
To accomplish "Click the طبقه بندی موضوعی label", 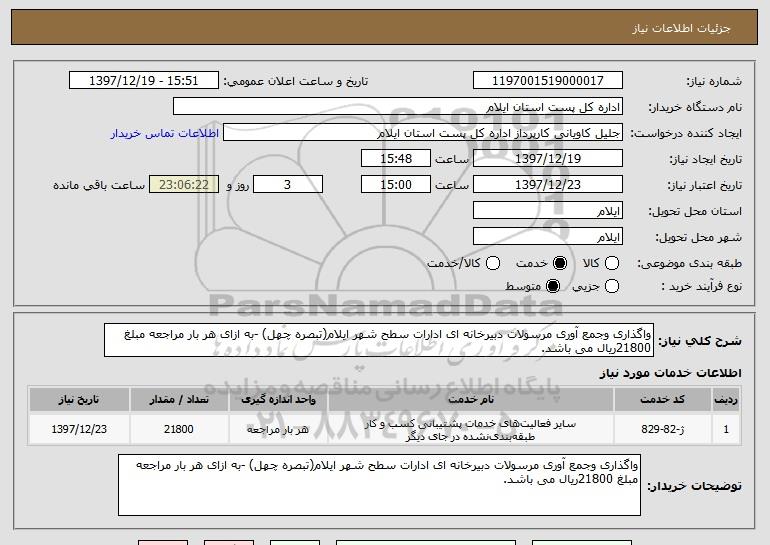I will click(x=689, y=263).
